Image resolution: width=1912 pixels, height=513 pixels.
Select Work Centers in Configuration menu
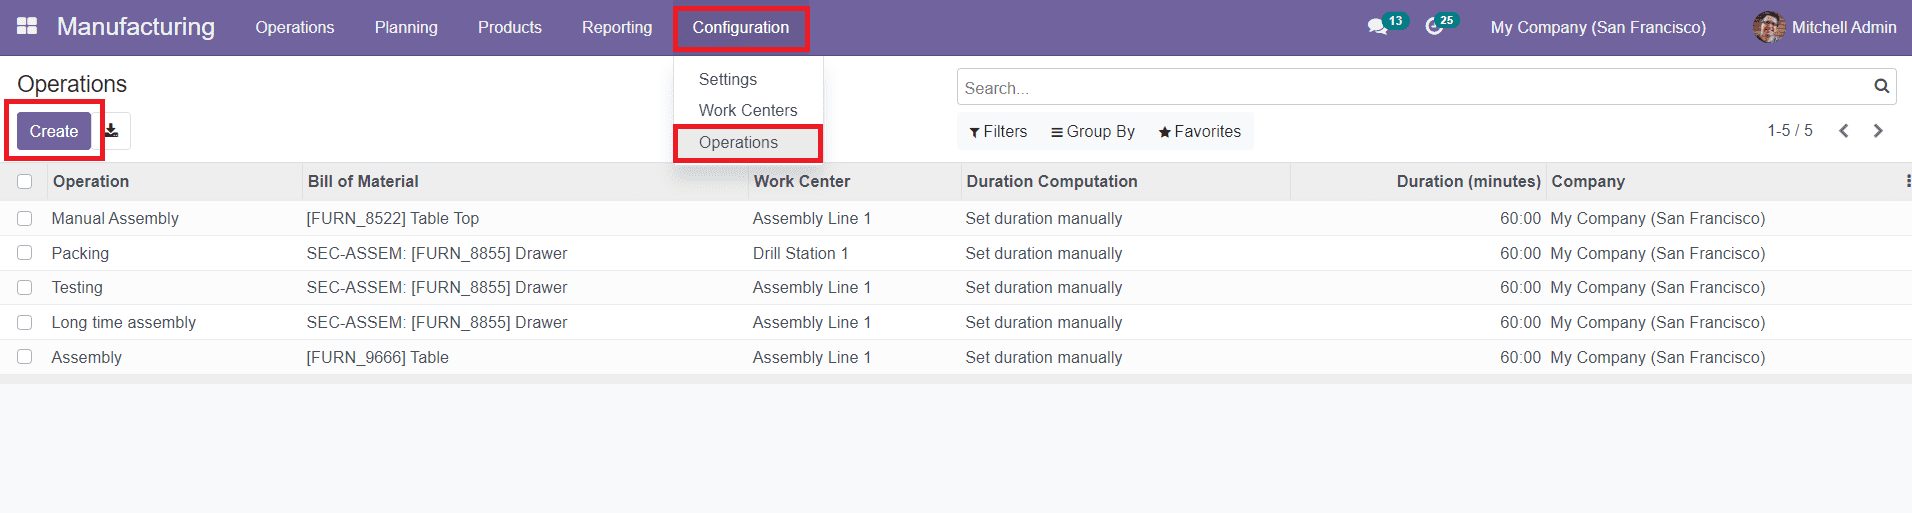(747, 110)
